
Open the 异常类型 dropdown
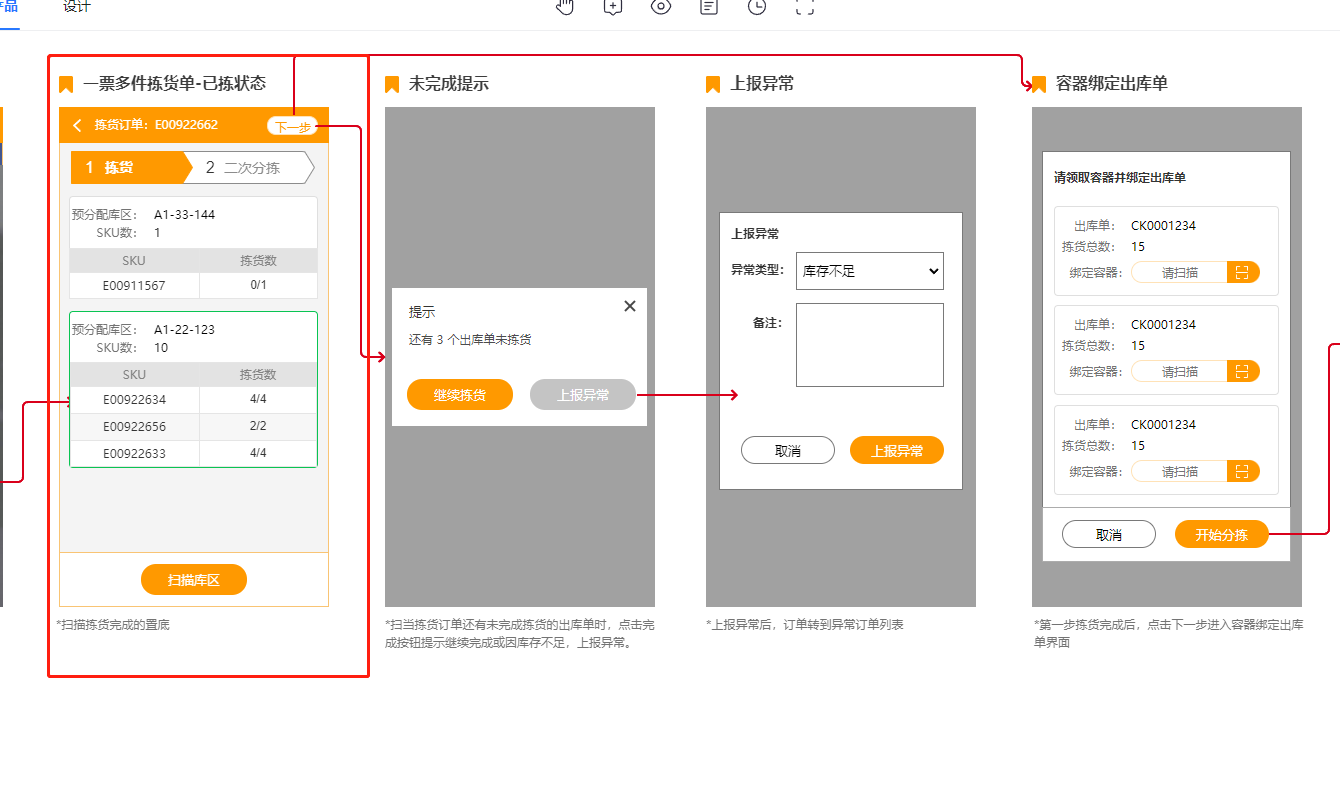pyautogui.click(x=869, y=271)
